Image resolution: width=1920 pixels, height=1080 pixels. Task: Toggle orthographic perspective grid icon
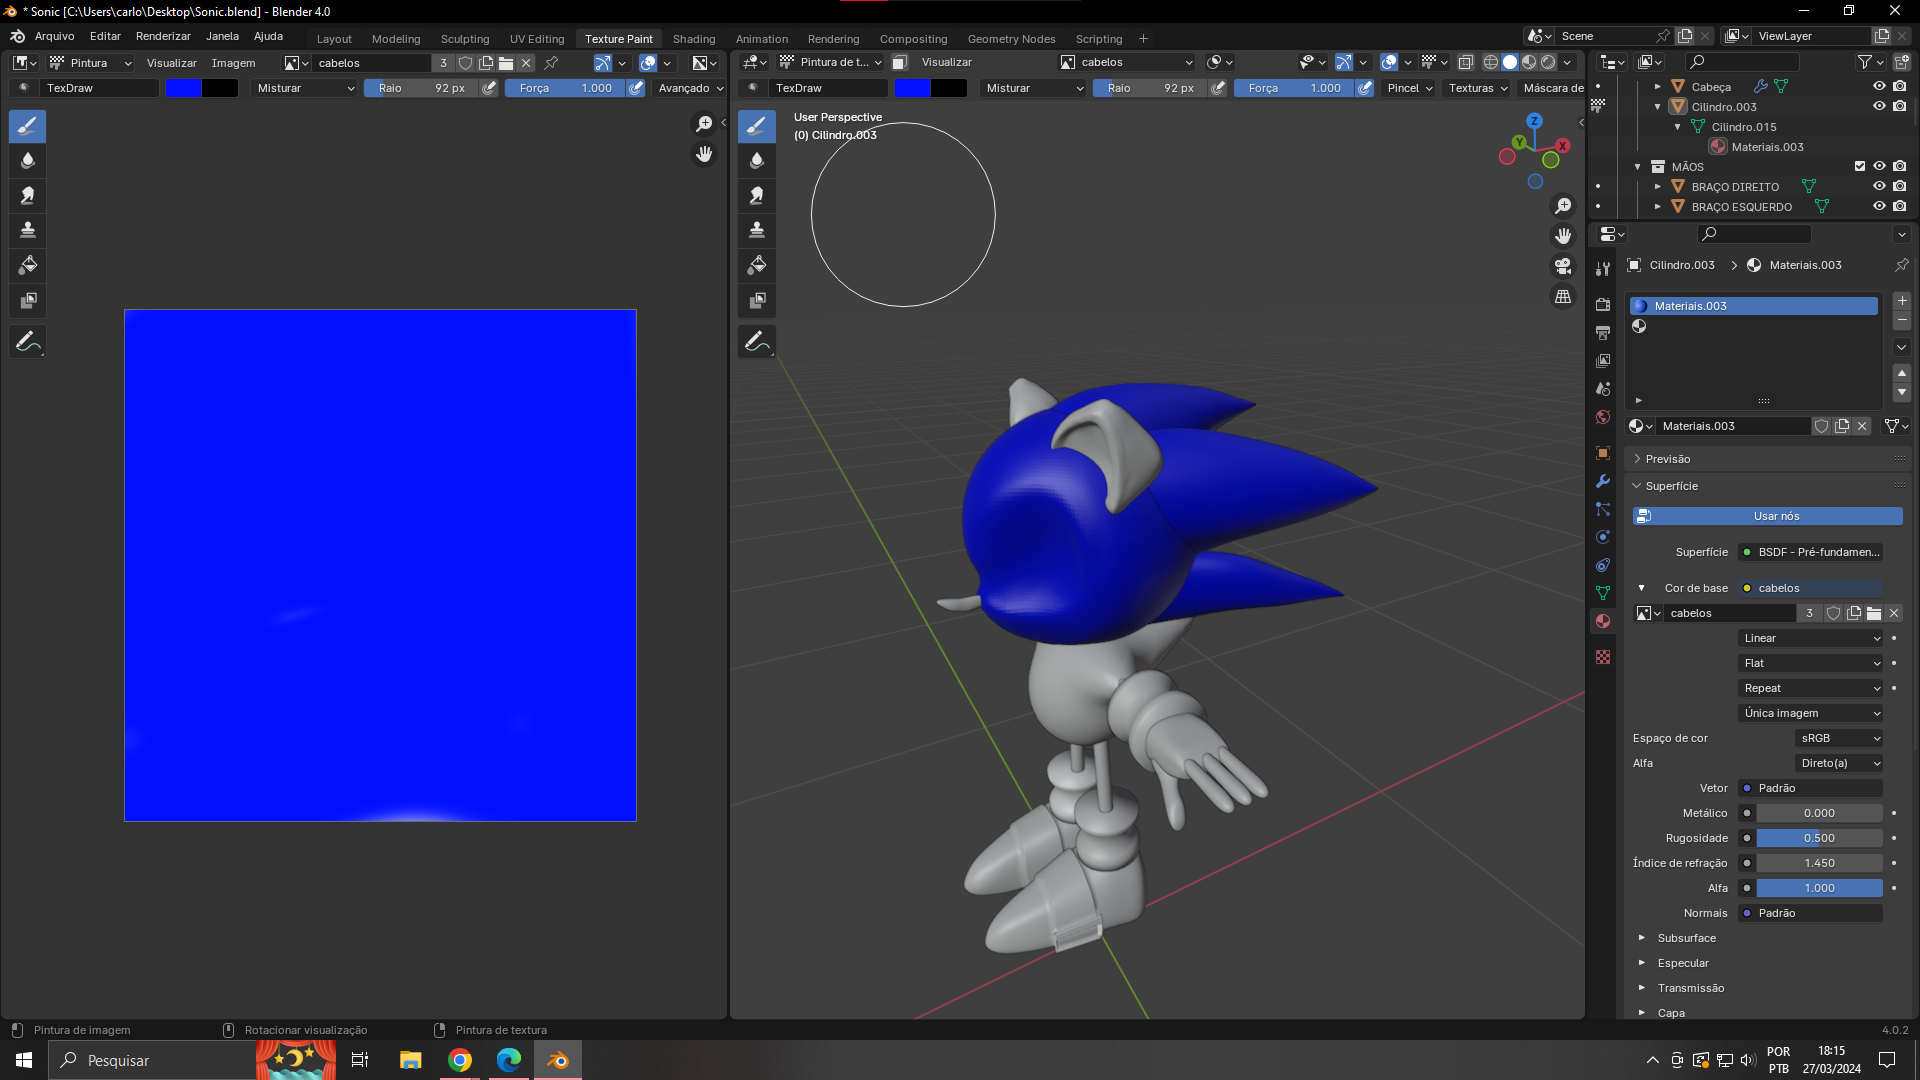tap(1563, 297)
